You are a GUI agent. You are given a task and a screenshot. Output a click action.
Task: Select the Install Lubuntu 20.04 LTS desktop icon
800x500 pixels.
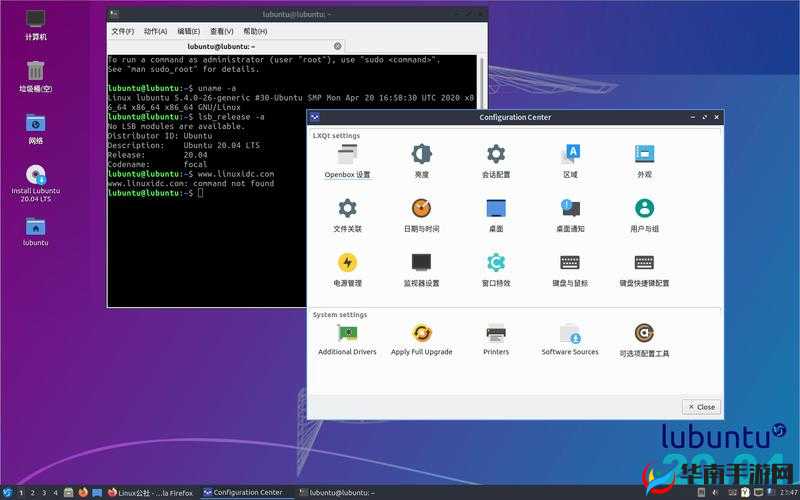click(x=36, y=184)
